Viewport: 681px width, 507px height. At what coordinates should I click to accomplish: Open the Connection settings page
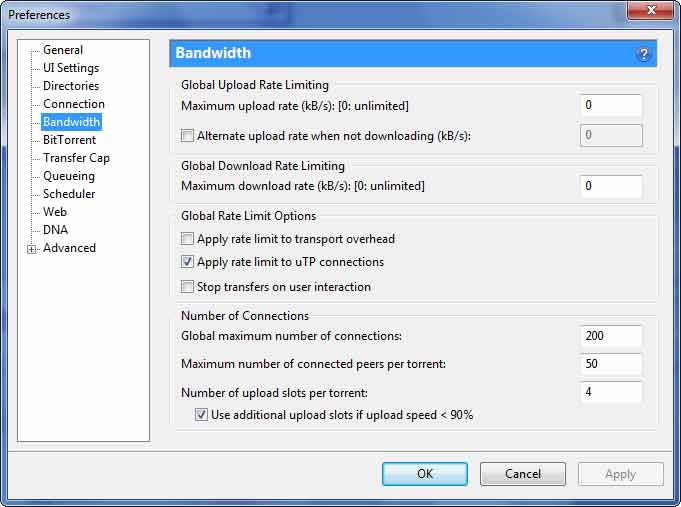(74, 104)
